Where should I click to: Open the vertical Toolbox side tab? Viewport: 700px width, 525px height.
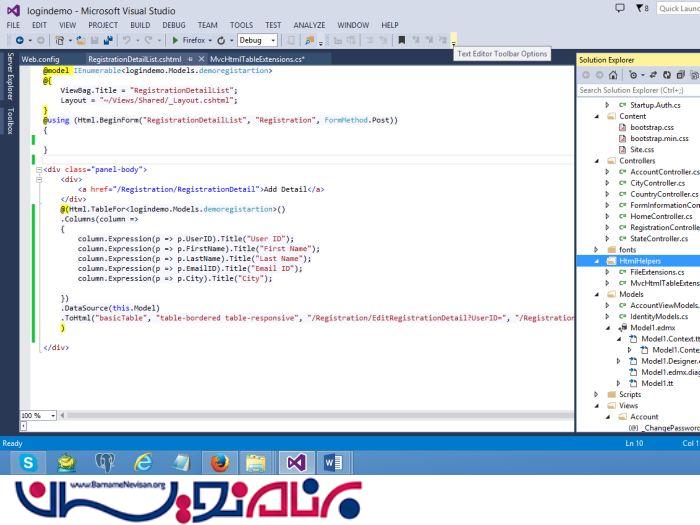(x=10, y=120)
